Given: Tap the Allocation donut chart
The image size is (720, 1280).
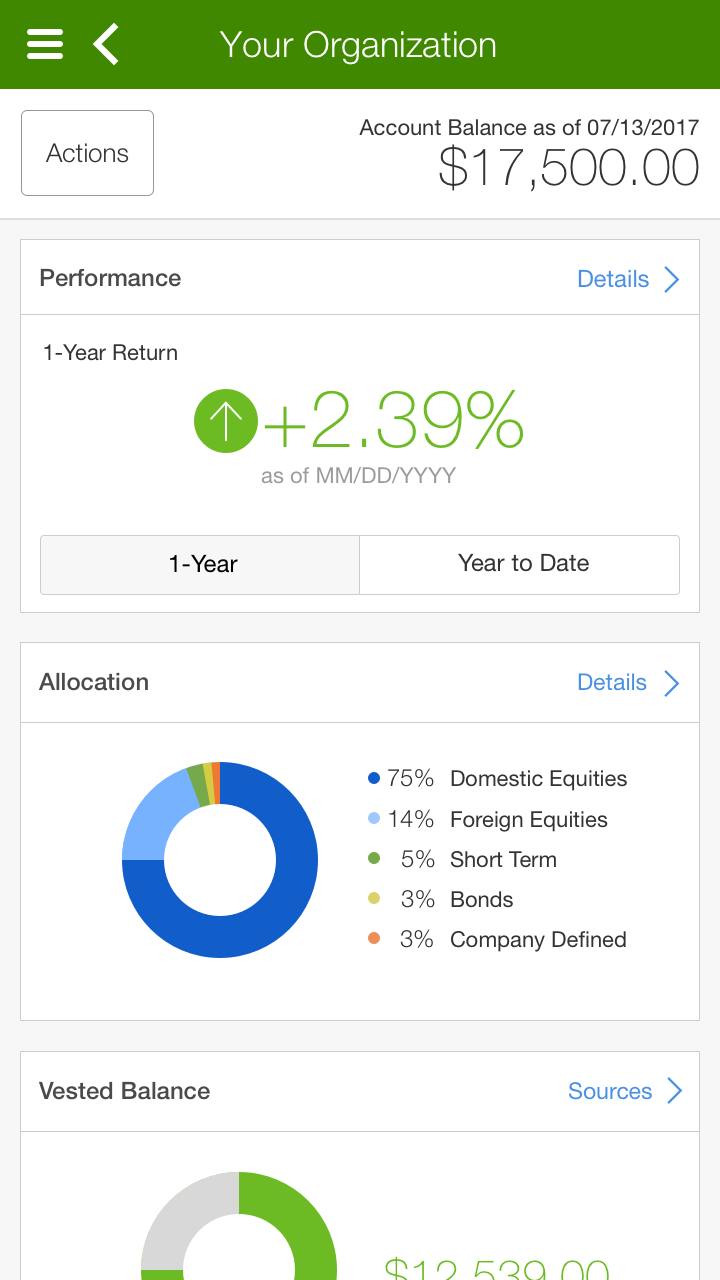Looking at the screenshot, I should pyautogui.click(x=220, y=860).
